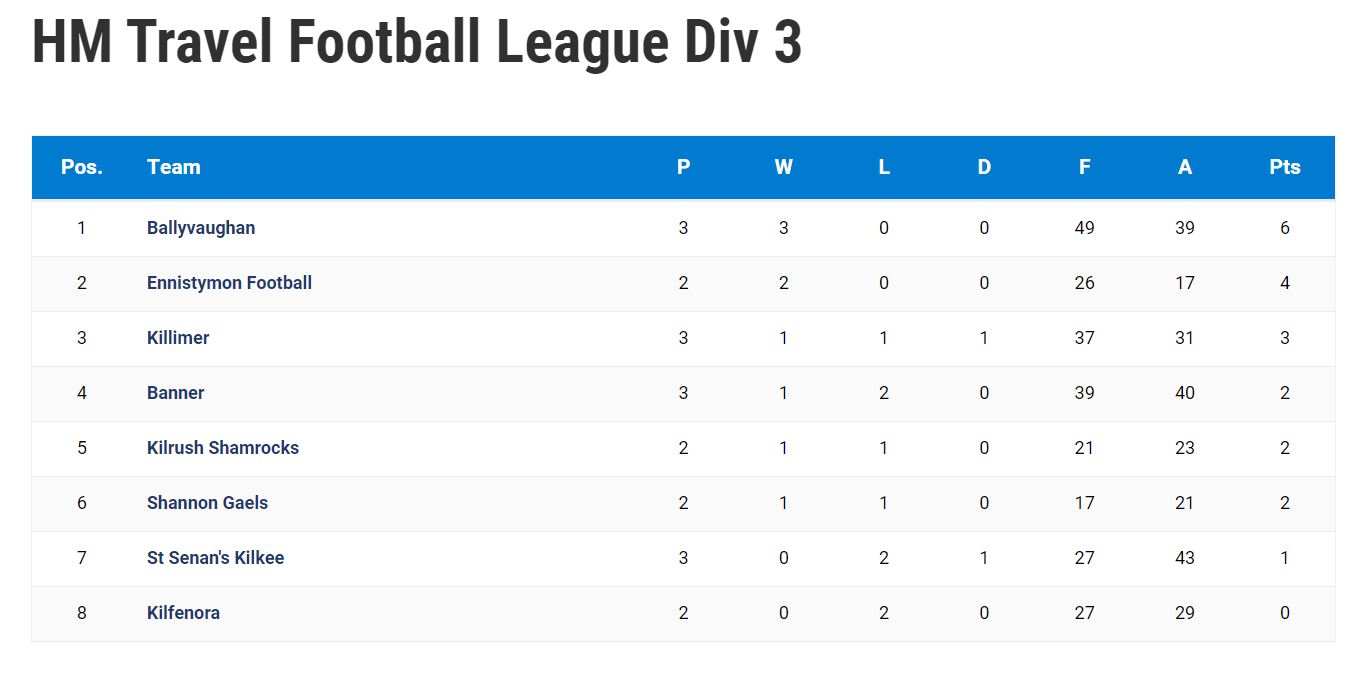Open St Senan's Kilkee team link
This screenshot has height=677, width=1368.
(x=215, y=558)
